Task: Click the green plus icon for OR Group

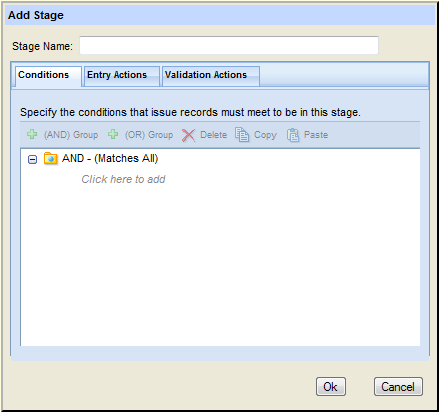Action: 113,134
